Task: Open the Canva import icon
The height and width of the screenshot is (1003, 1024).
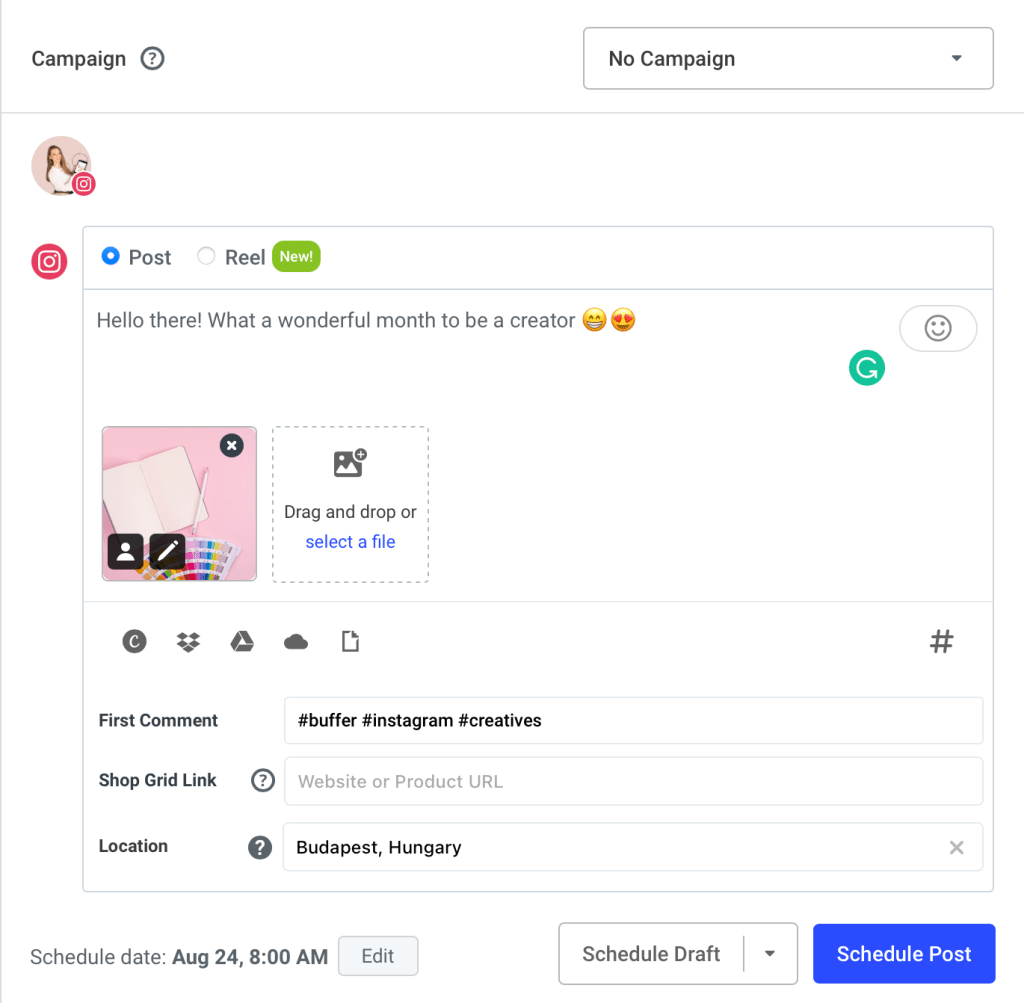Action: (x=134, y=641)
